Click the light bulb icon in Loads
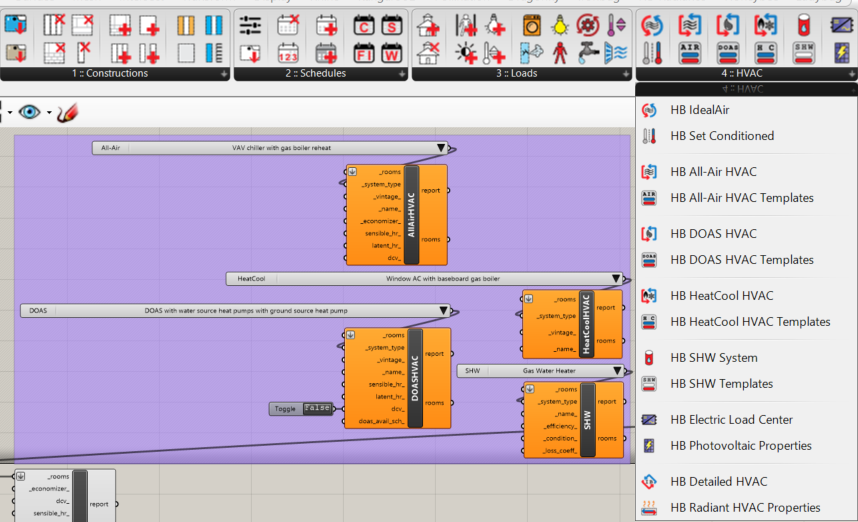The image size is (858, 522). [x=560, y=25]
